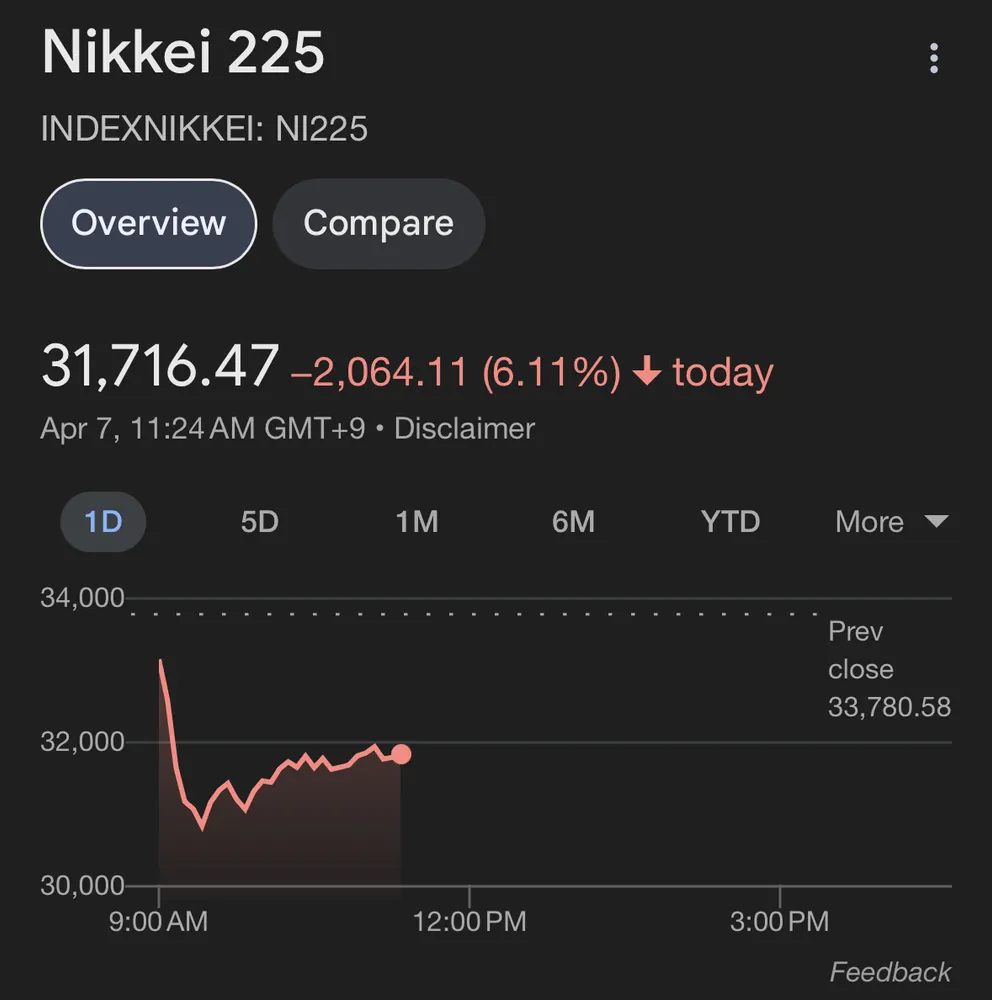Click the red down arrow beside today
Screen dimensions: 992x1000
pyautogui.click(x=648, y=373)
